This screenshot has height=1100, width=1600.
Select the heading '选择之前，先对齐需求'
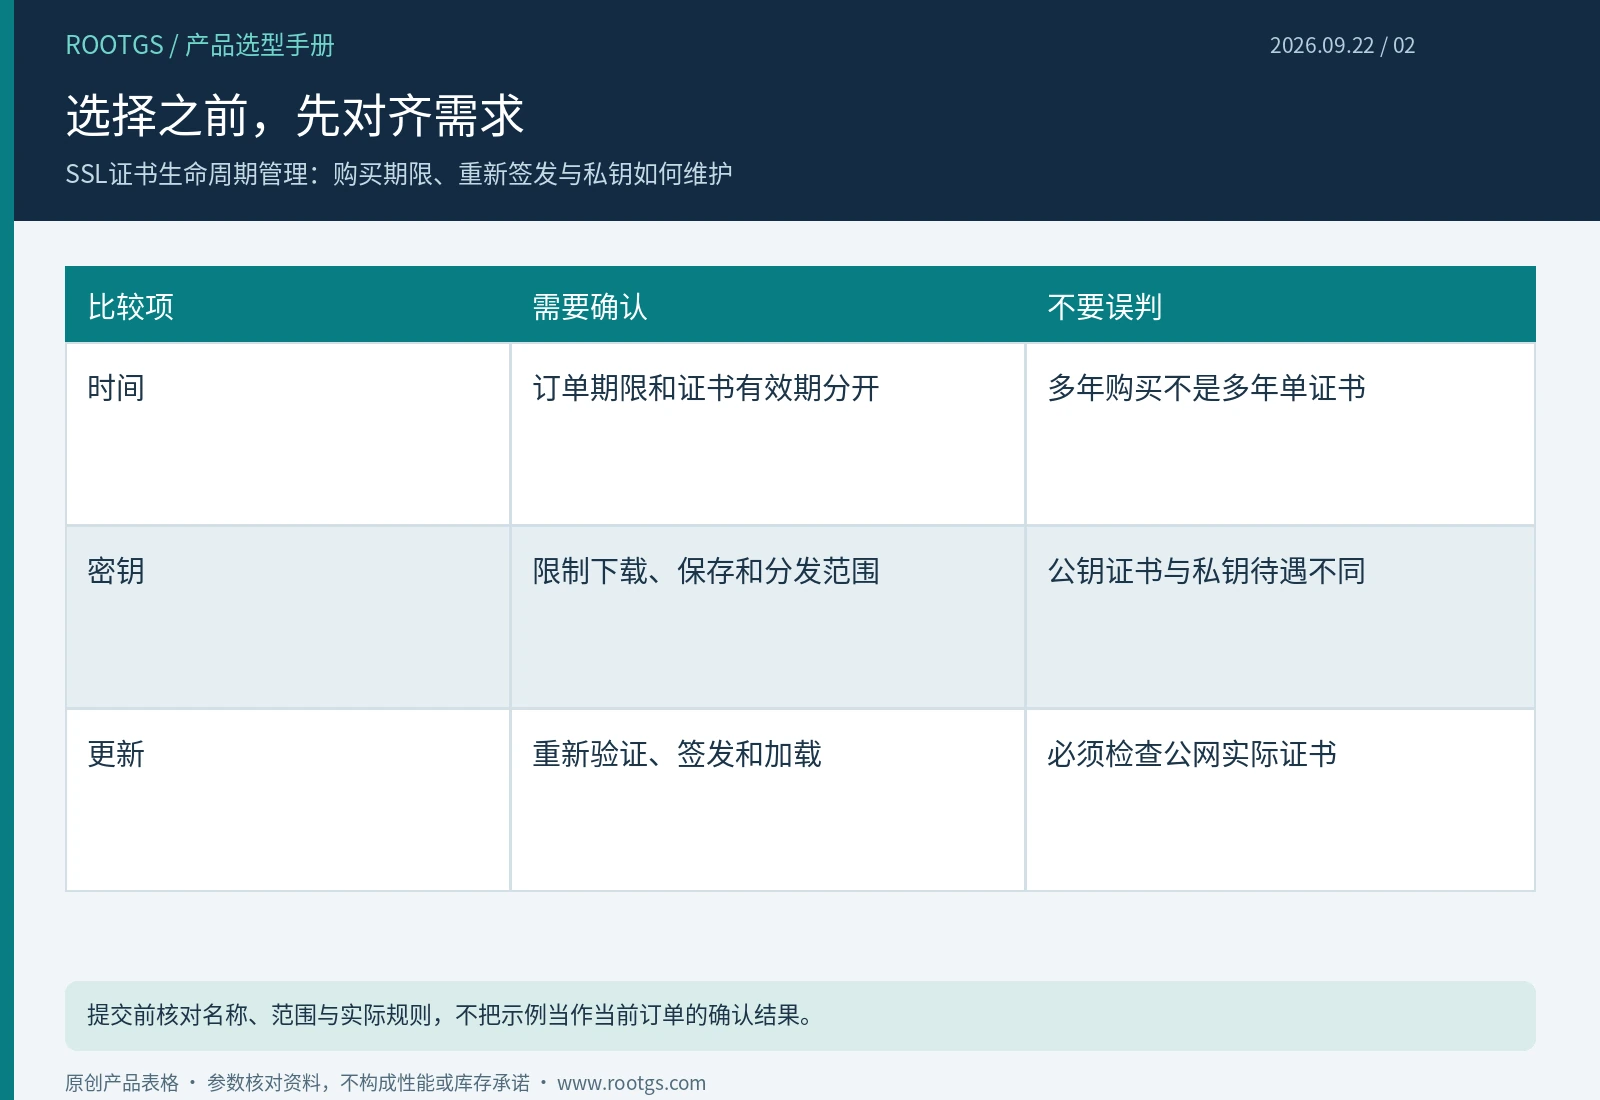[x=295, y=115]
